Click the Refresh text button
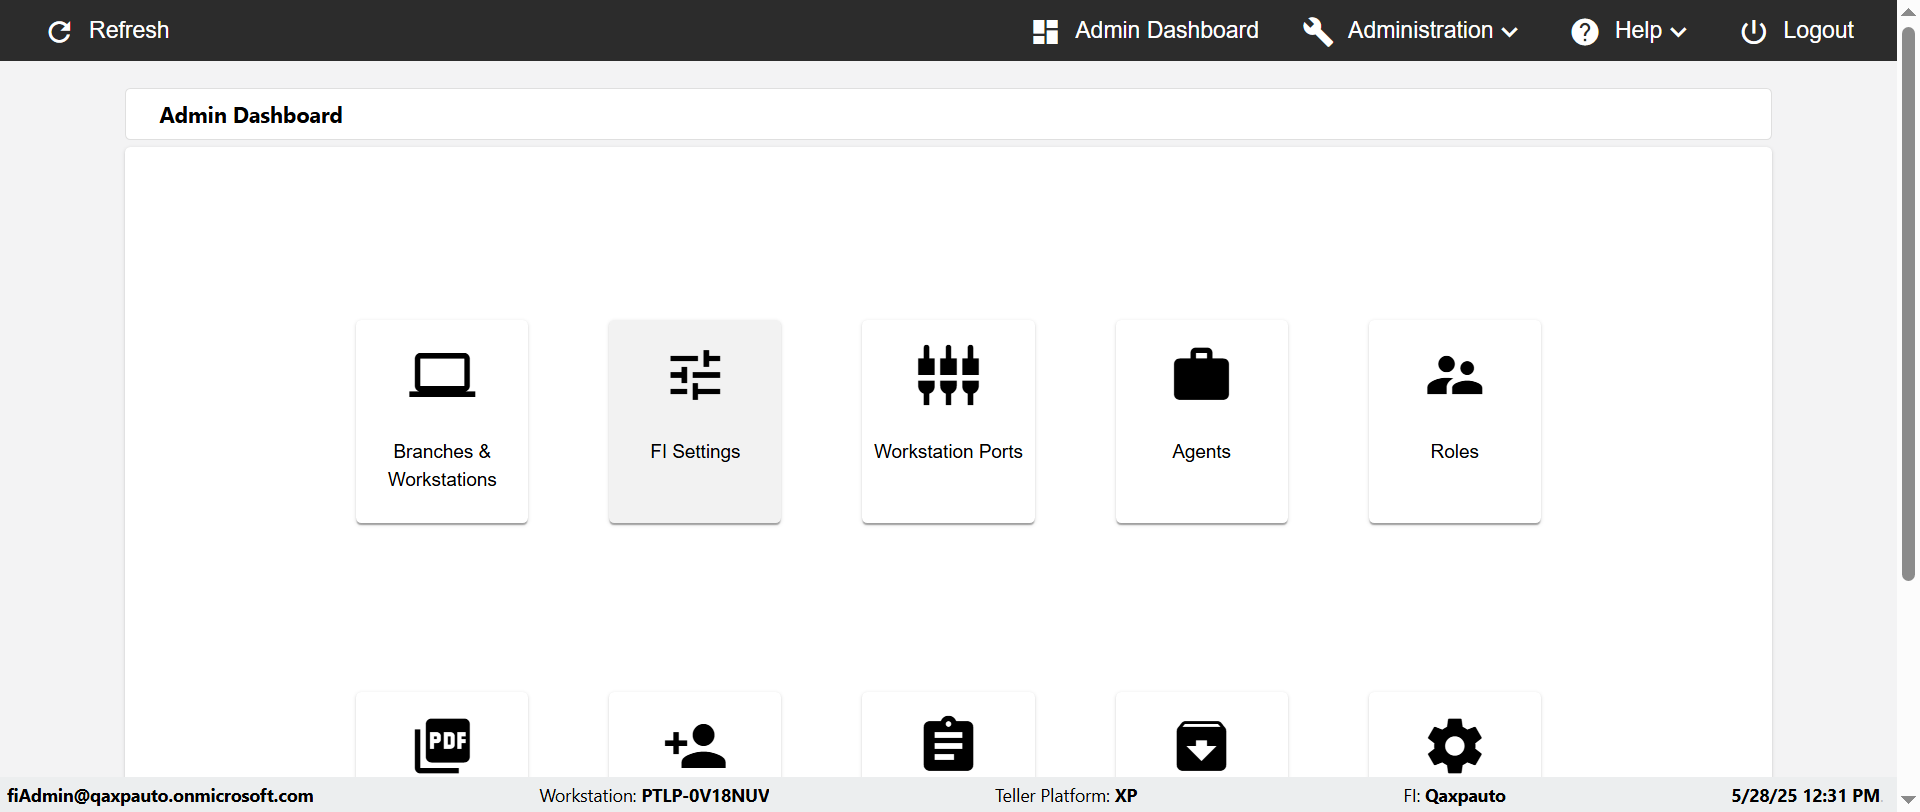 [129, 30]
